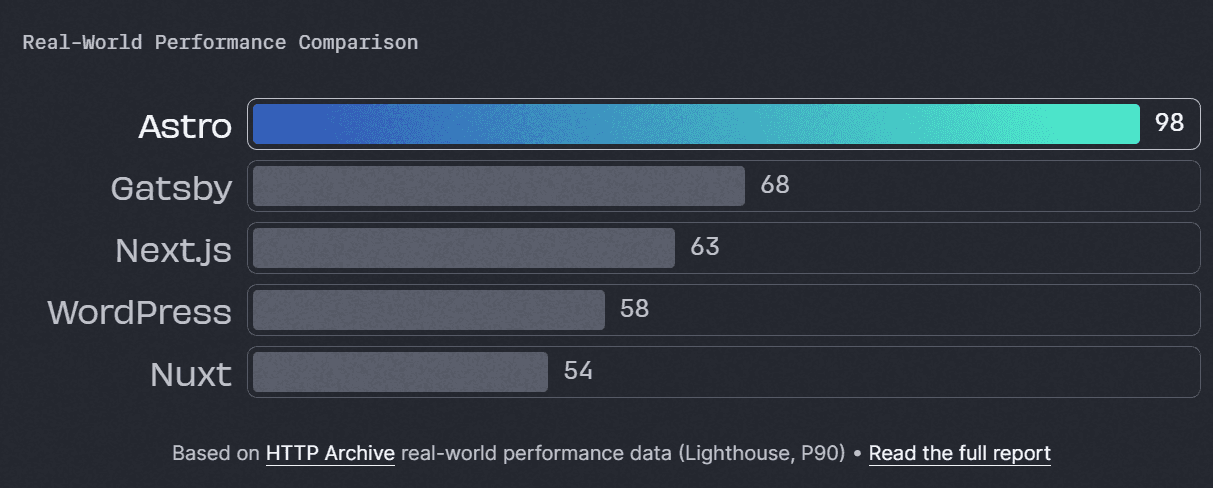This screenshot has width=1213, height=488.
Task: Select the Gatsby framework label
Action: click(x=171, y=188)
